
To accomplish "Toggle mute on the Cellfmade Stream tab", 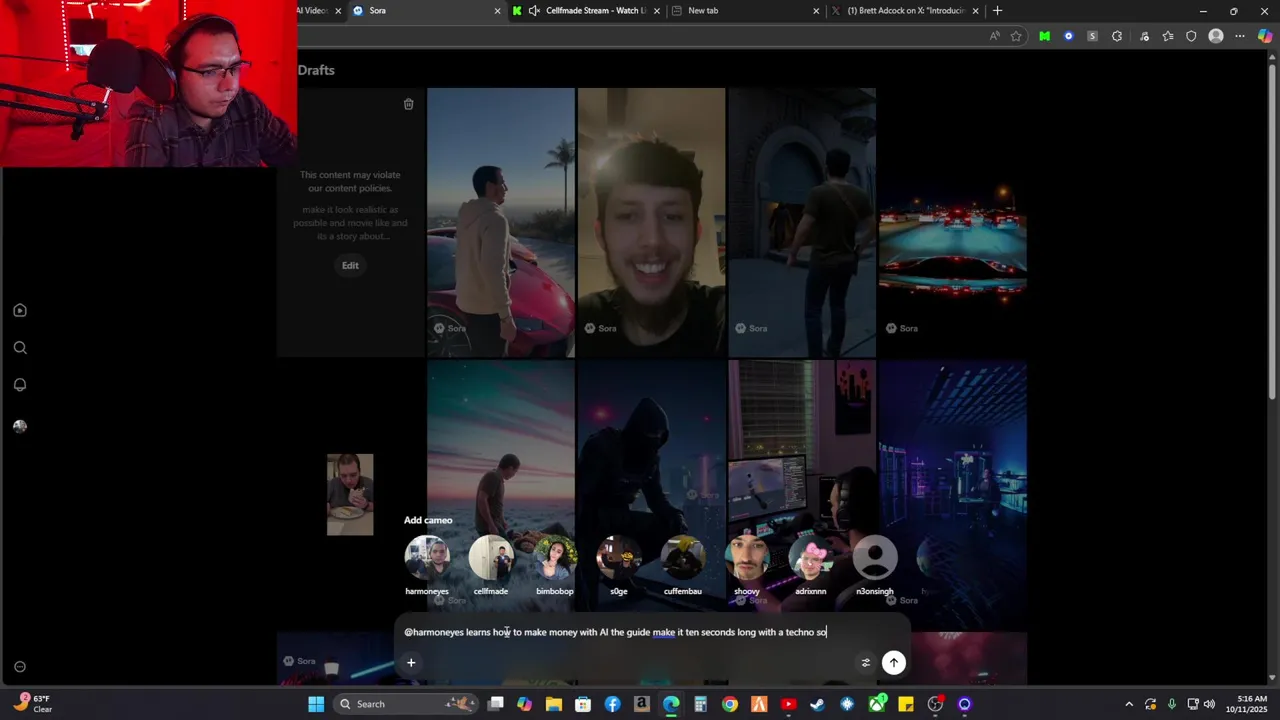I will coord(534,11).
